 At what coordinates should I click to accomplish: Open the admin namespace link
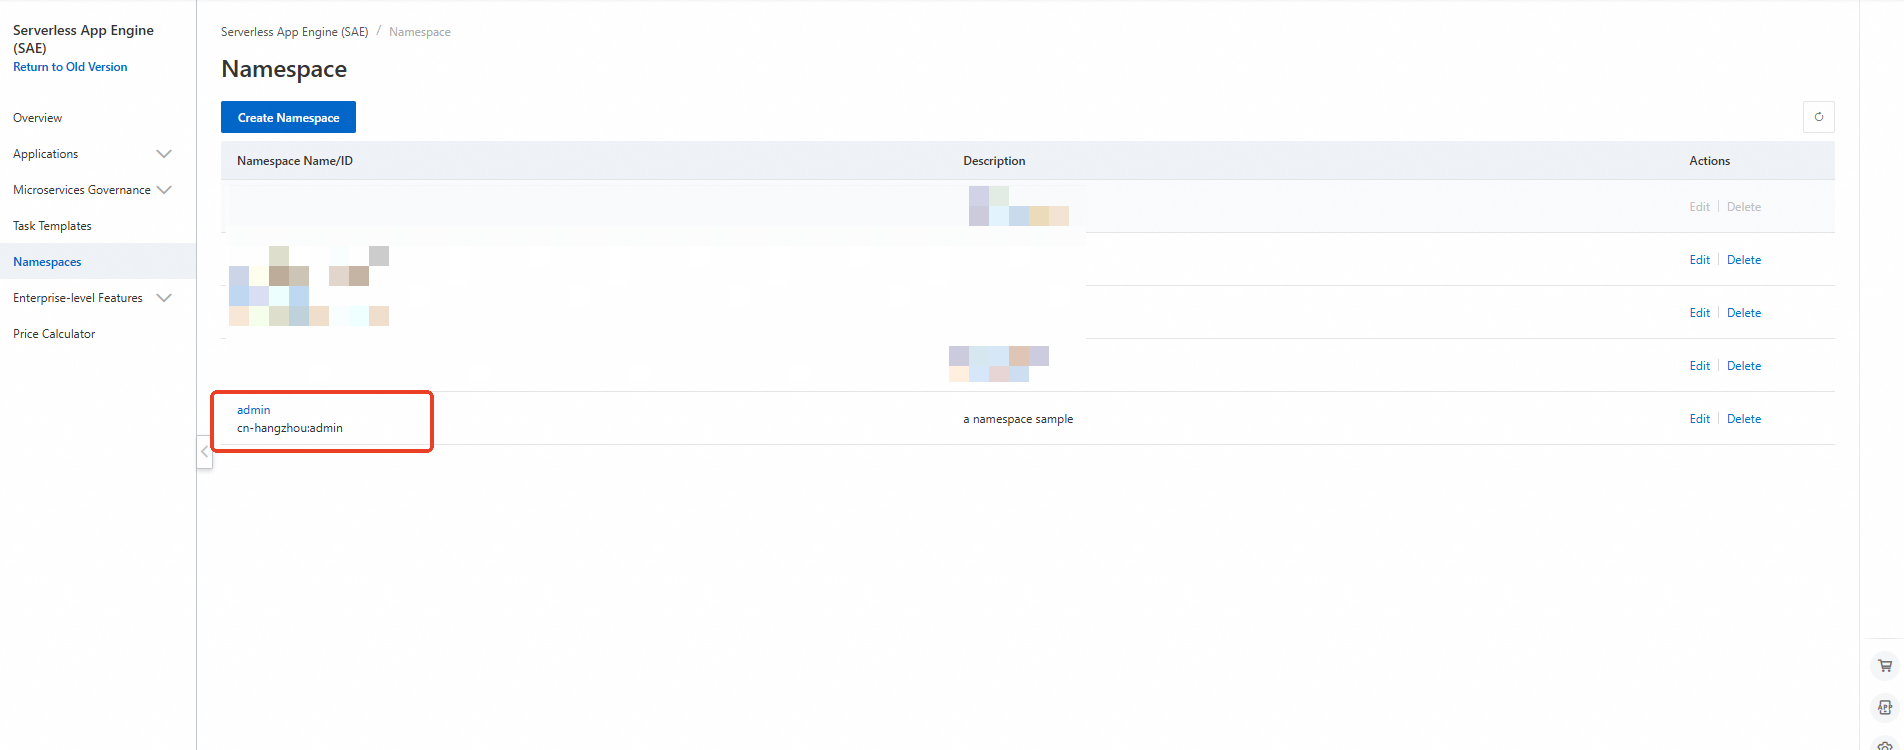pos(253,410)
